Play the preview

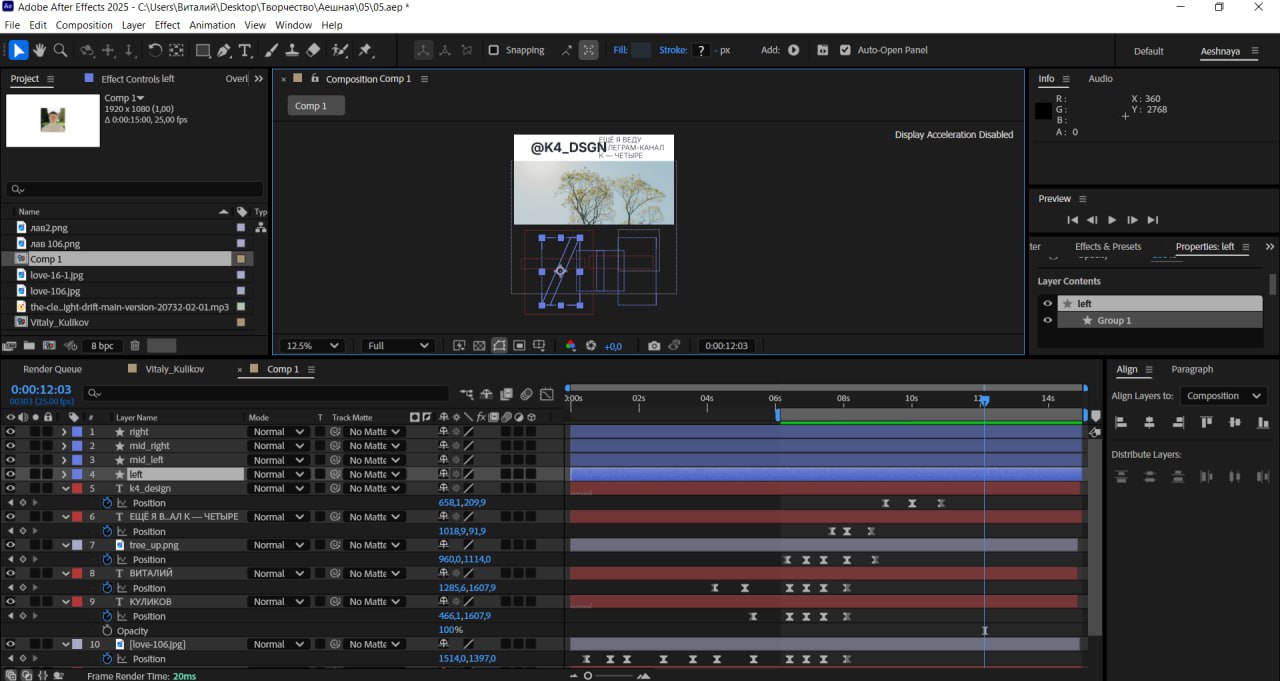click(1112, 220)
